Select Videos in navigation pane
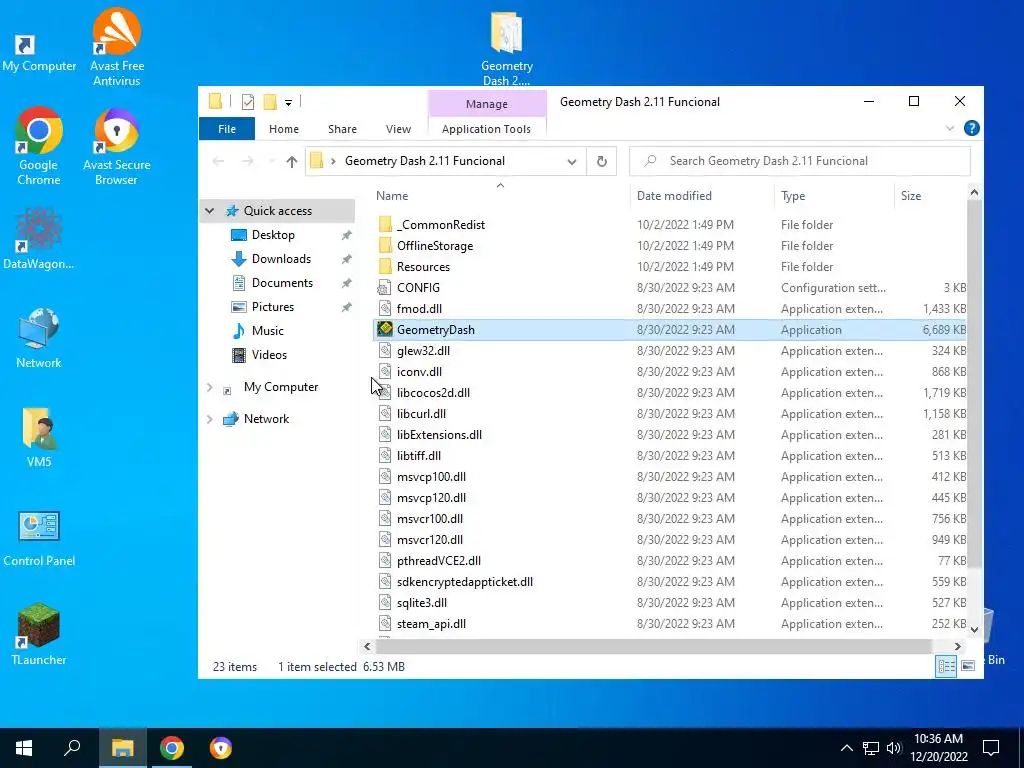Screen dimensions: 1024x768 point(269,355)
